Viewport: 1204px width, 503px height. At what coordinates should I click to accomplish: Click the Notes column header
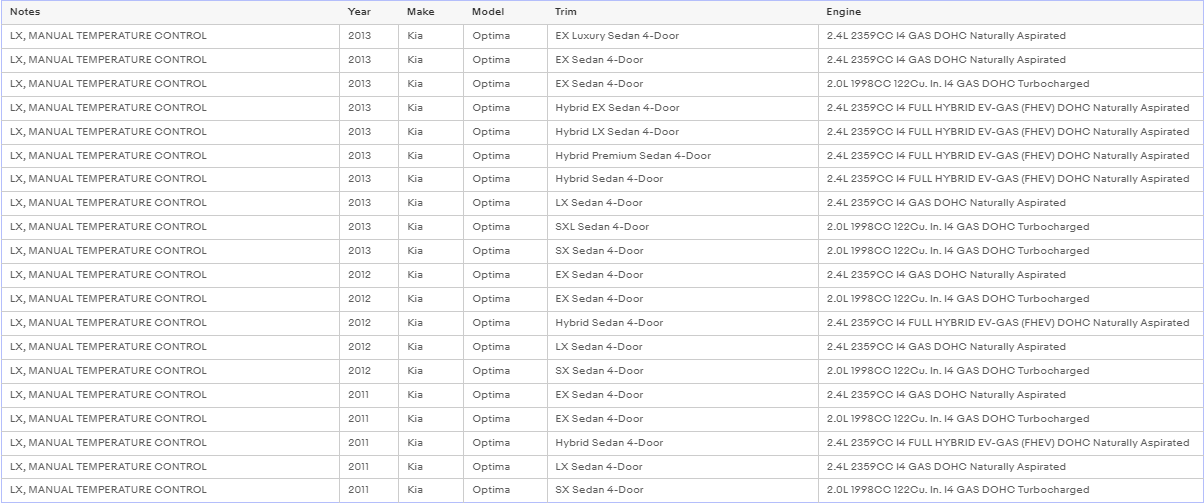[x=170, y=12]
